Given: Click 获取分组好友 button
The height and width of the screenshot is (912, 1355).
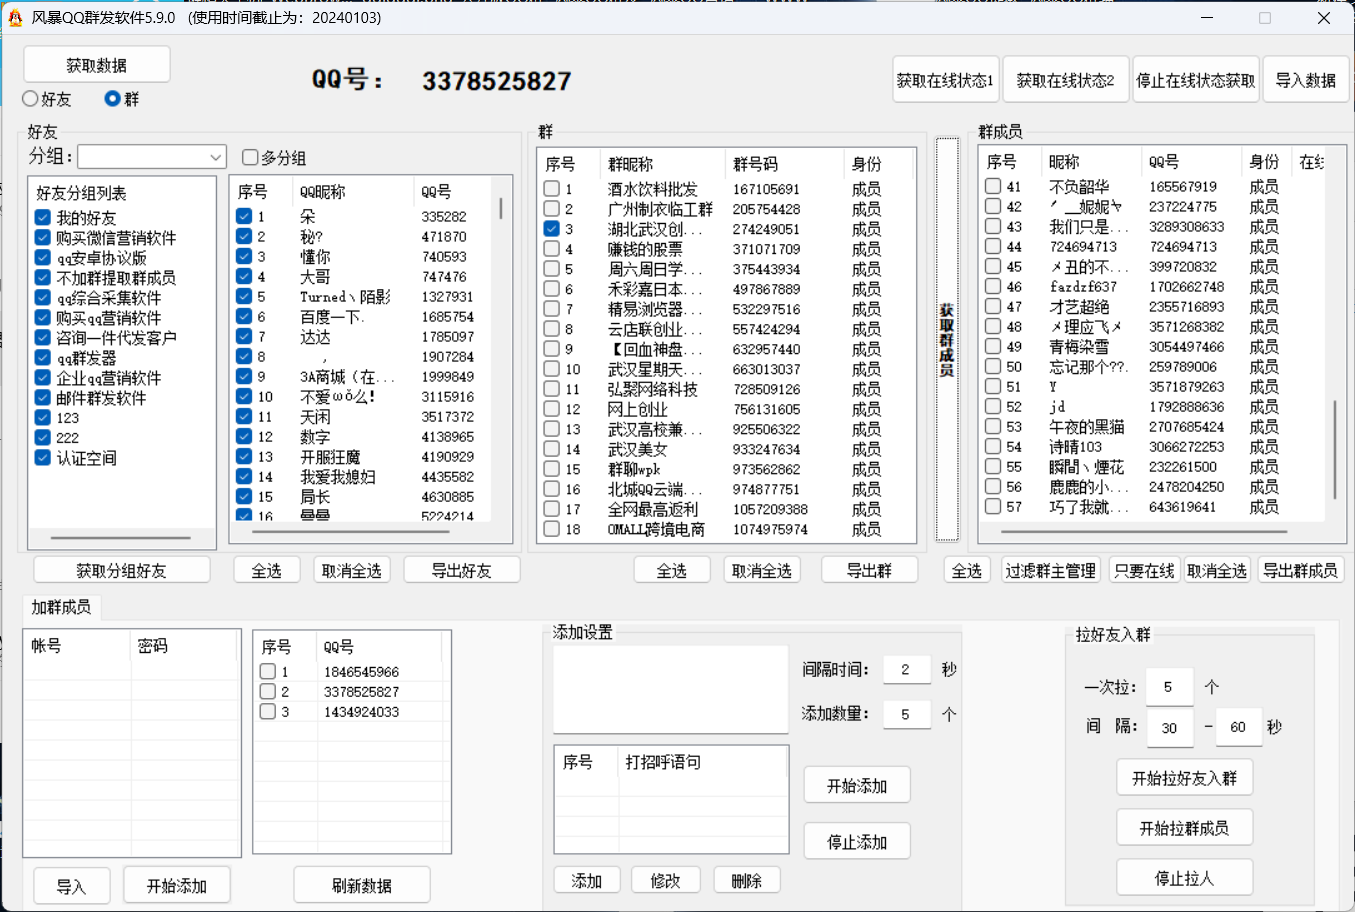Looking at the screenshot, I should (x=122, y=571).
